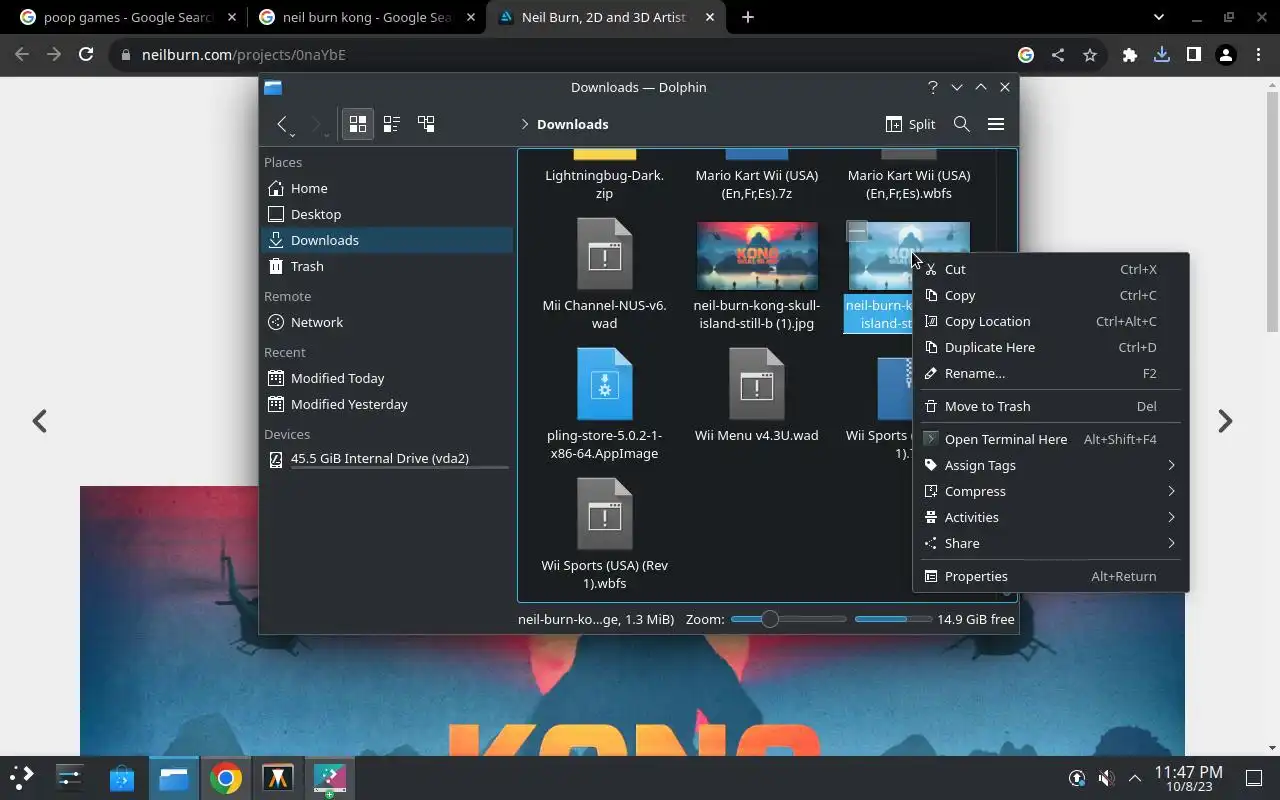Adjust Dolphin Zoom slider
The width and height of the screenshot is (1280, 800).
(x=788, y=619)
